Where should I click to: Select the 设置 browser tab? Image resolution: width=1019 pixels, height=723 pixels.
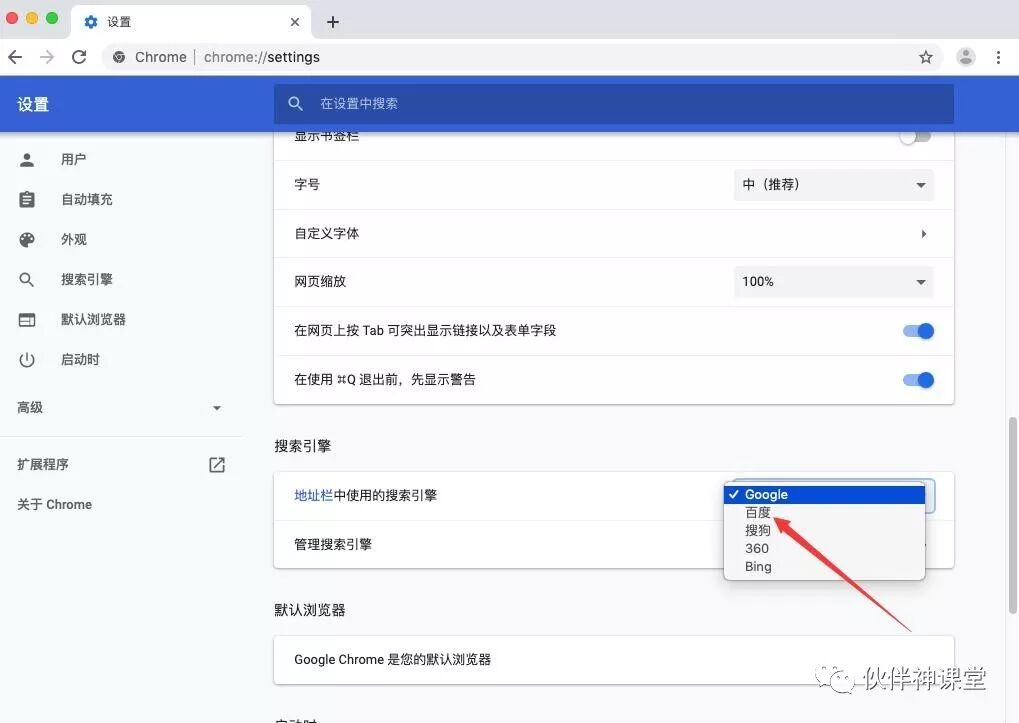[x=190, y=22]
